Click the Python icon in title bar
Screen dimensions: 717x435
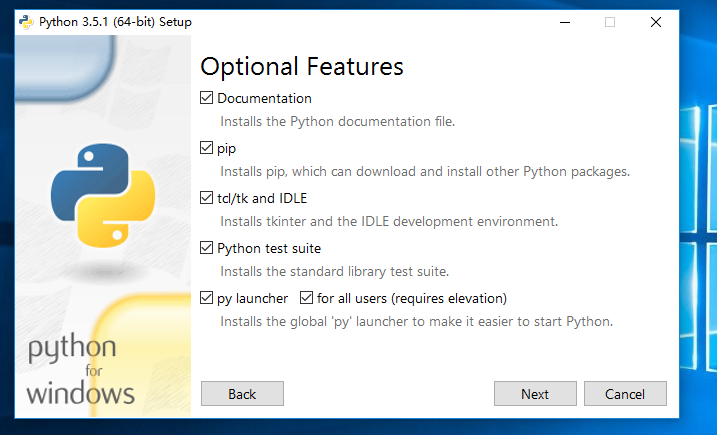26,22
